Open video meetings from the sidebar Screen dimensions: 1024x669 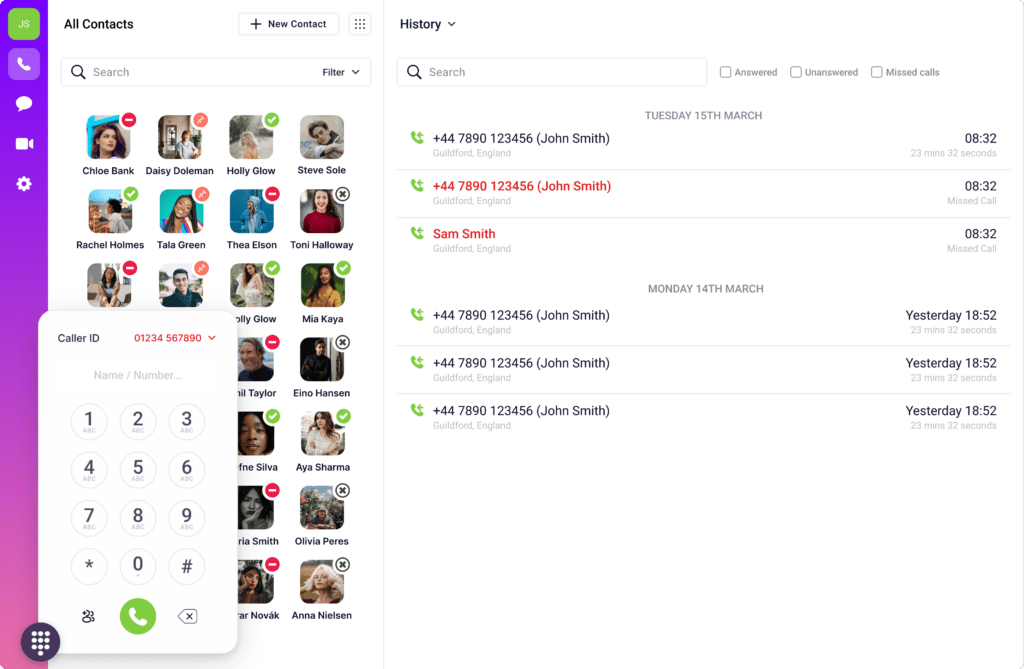(x=24, y=144)
